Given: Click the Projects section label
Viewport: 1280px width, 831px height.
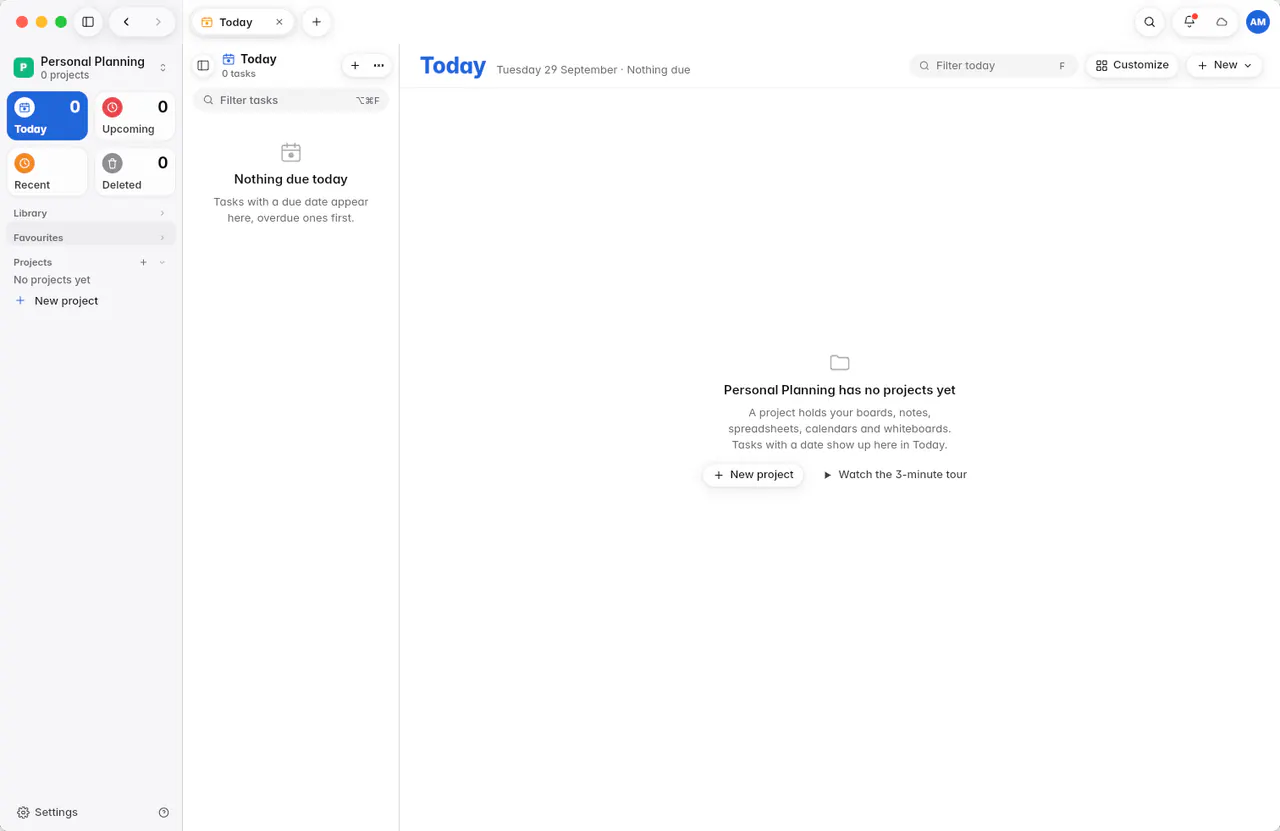Looking at the screenshot, I should [x=33, y=262].
